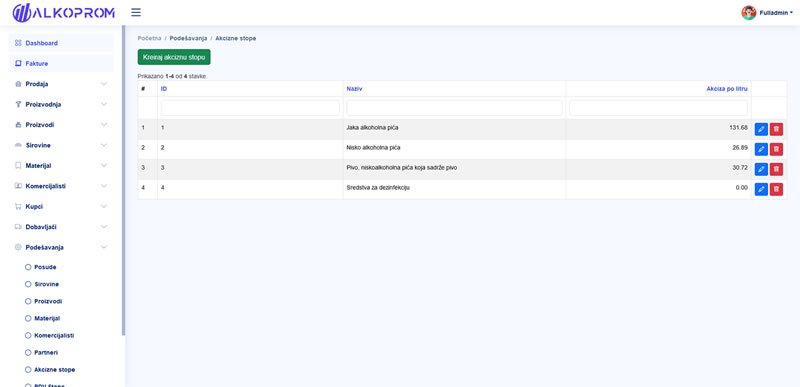Select the Partneri settings item
The height and width of the screenshot is (387, 800).
46,352
